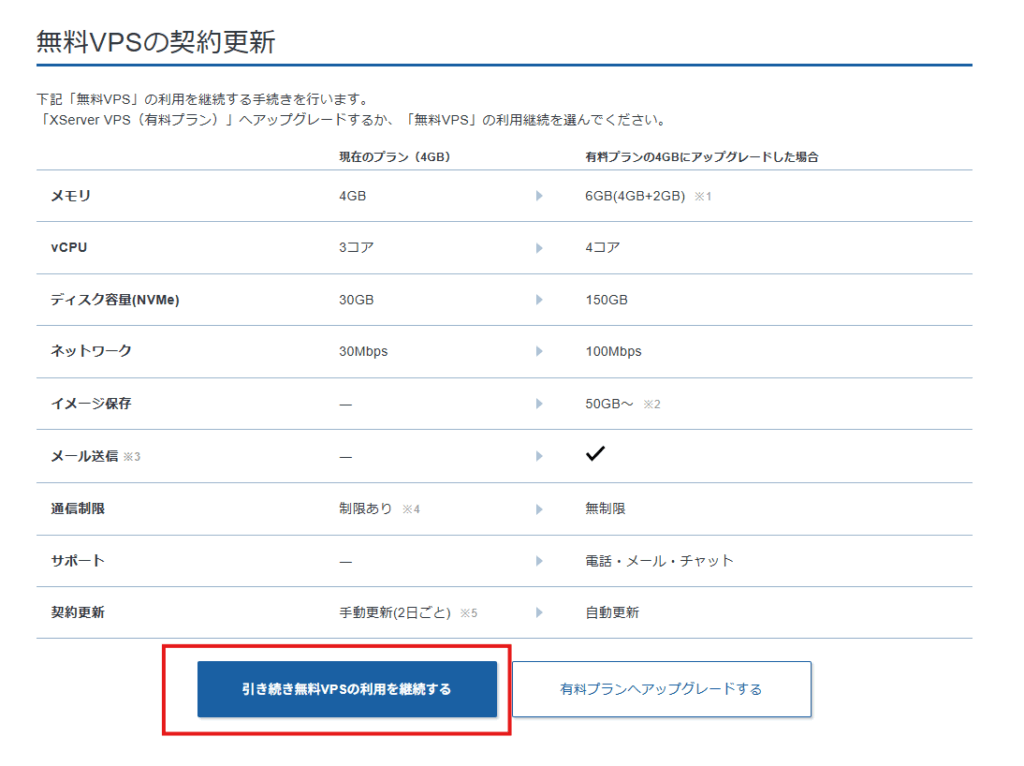Click the checkmark in the メール送信 row

point(596,454)
